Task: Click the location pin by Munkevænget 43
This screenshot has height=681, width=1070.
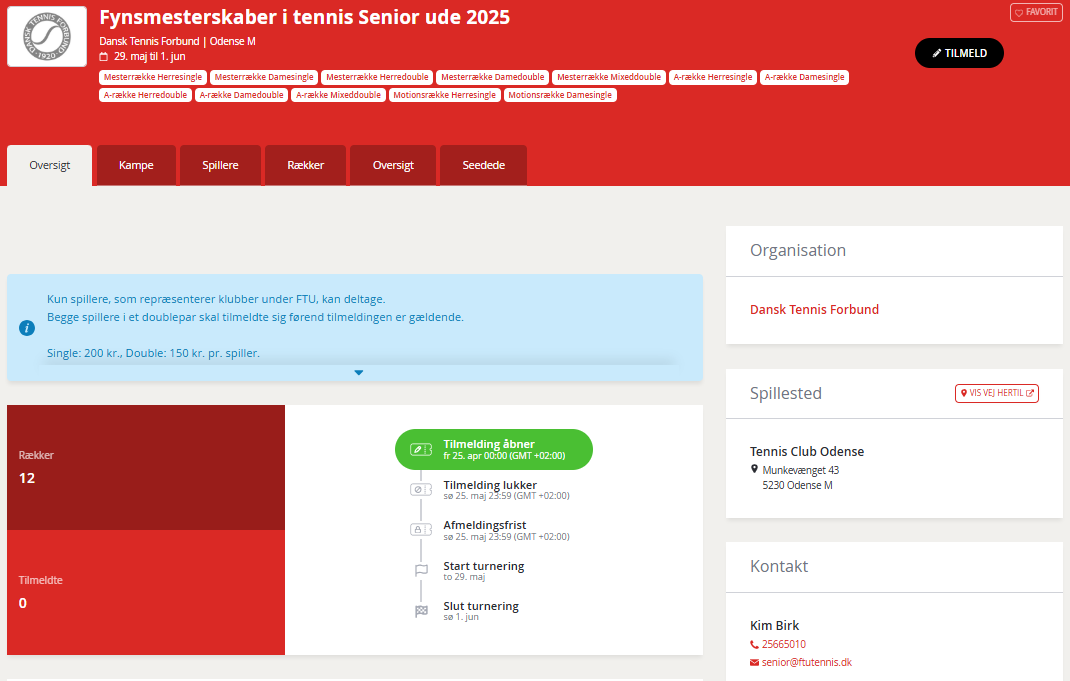Action: [x=754, y=469]
